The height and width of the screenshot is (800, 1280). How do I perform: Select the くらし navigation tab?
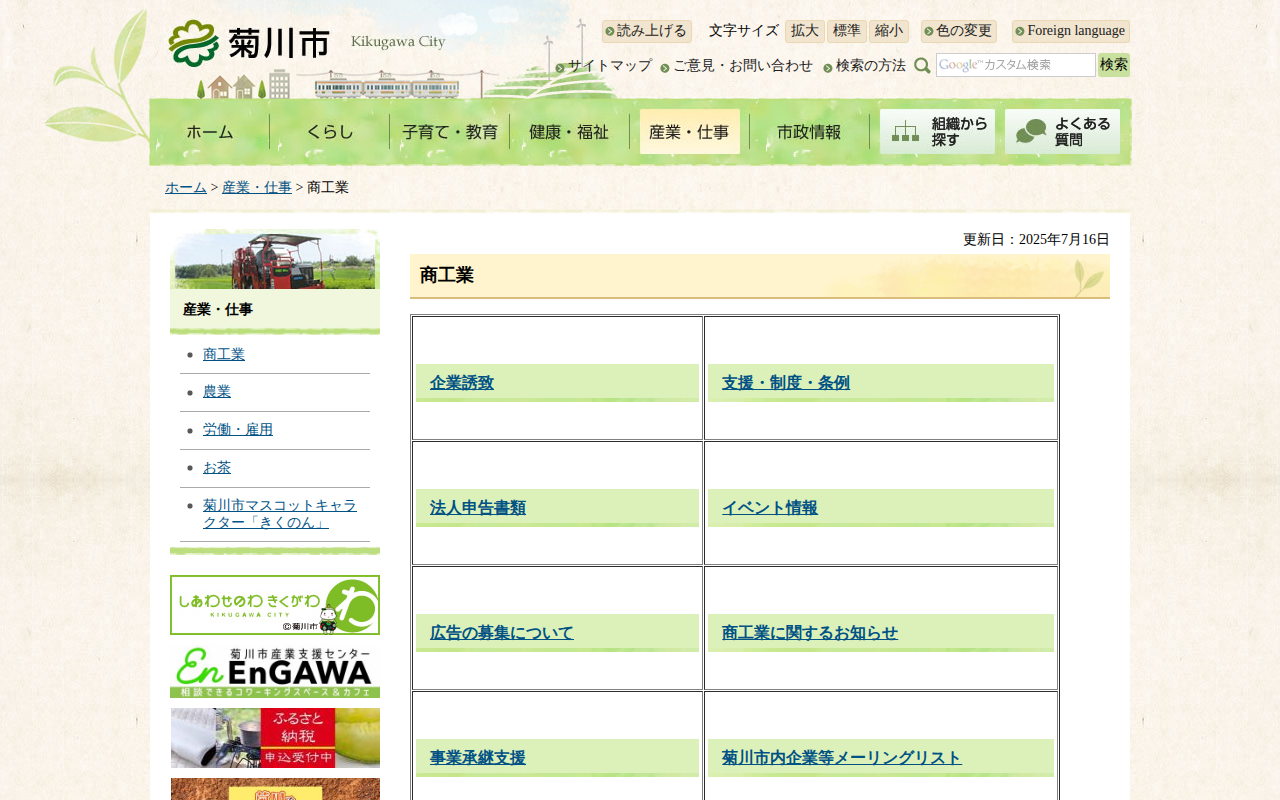click(330, 132)
